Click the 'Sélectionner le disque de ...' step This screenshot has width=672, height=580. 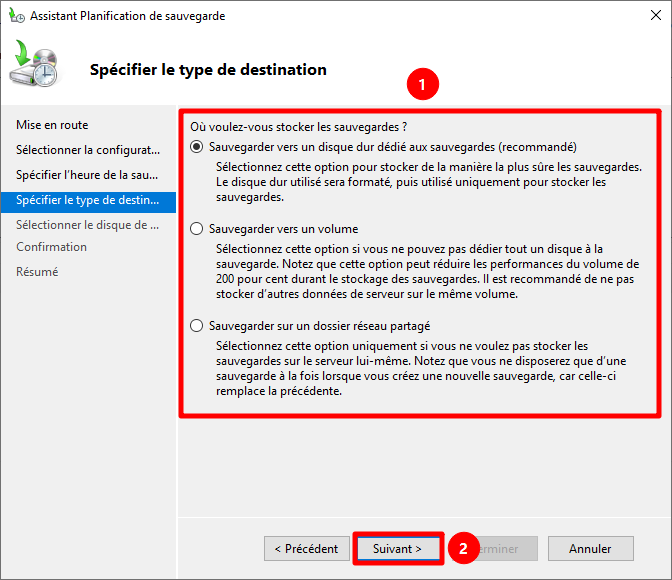[88, 225]
